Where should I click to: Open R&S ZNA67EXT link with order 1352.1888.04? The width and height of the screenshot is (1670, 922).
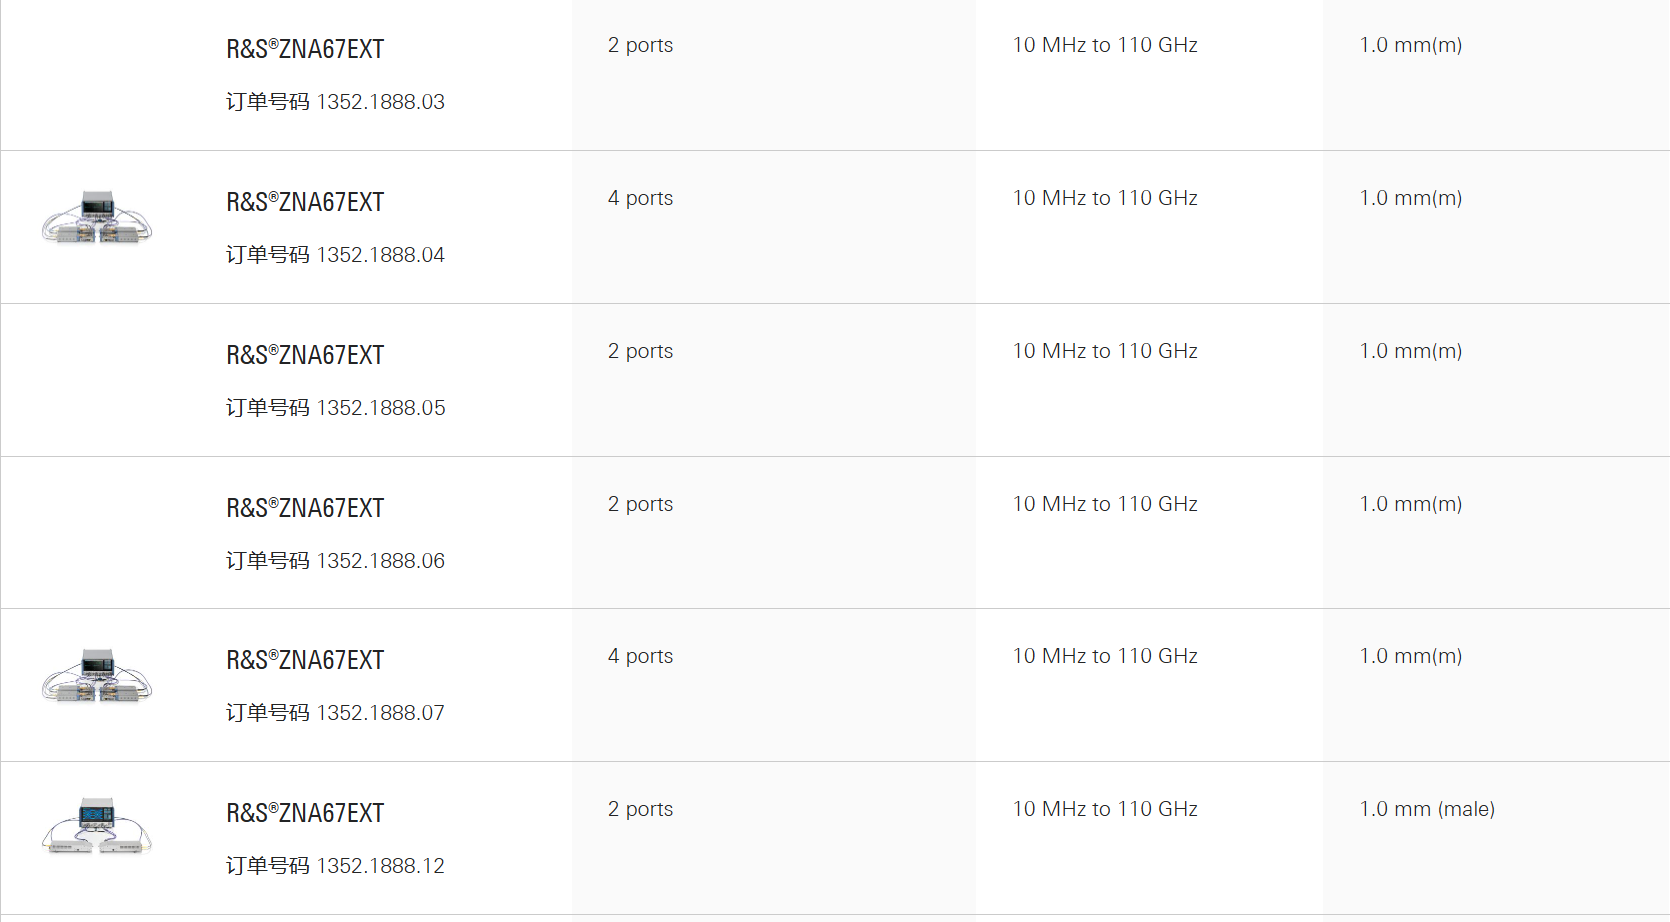click(305, 202)
